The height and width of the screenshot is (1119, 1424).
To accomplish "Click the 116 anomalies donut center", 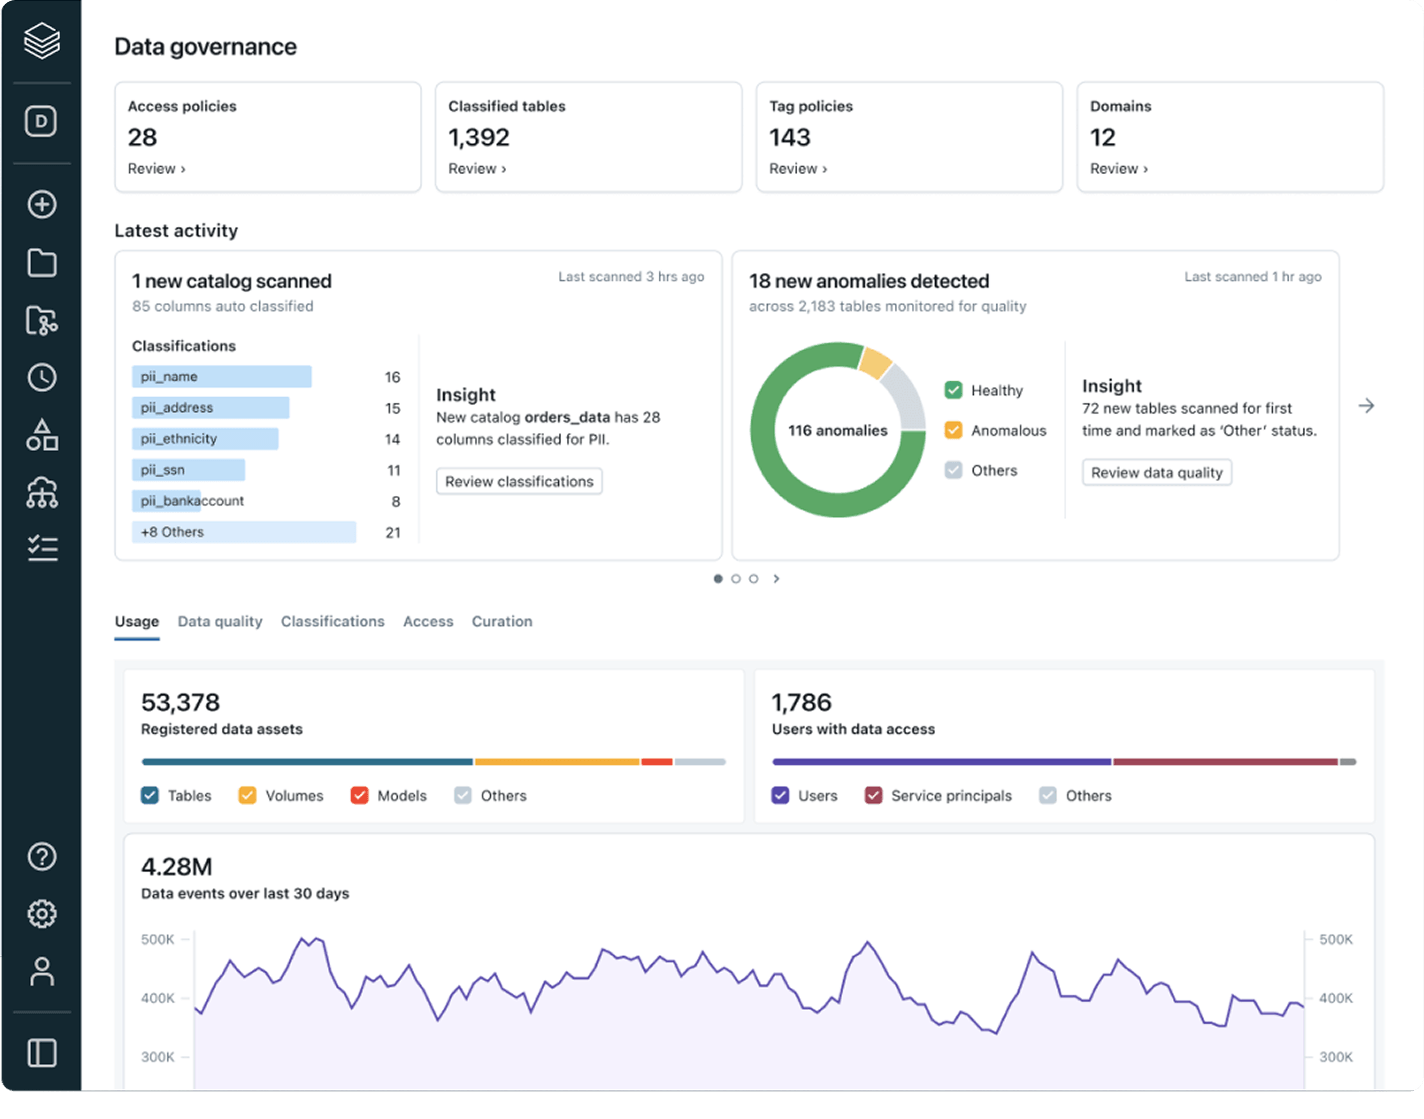I will point(838,431).
